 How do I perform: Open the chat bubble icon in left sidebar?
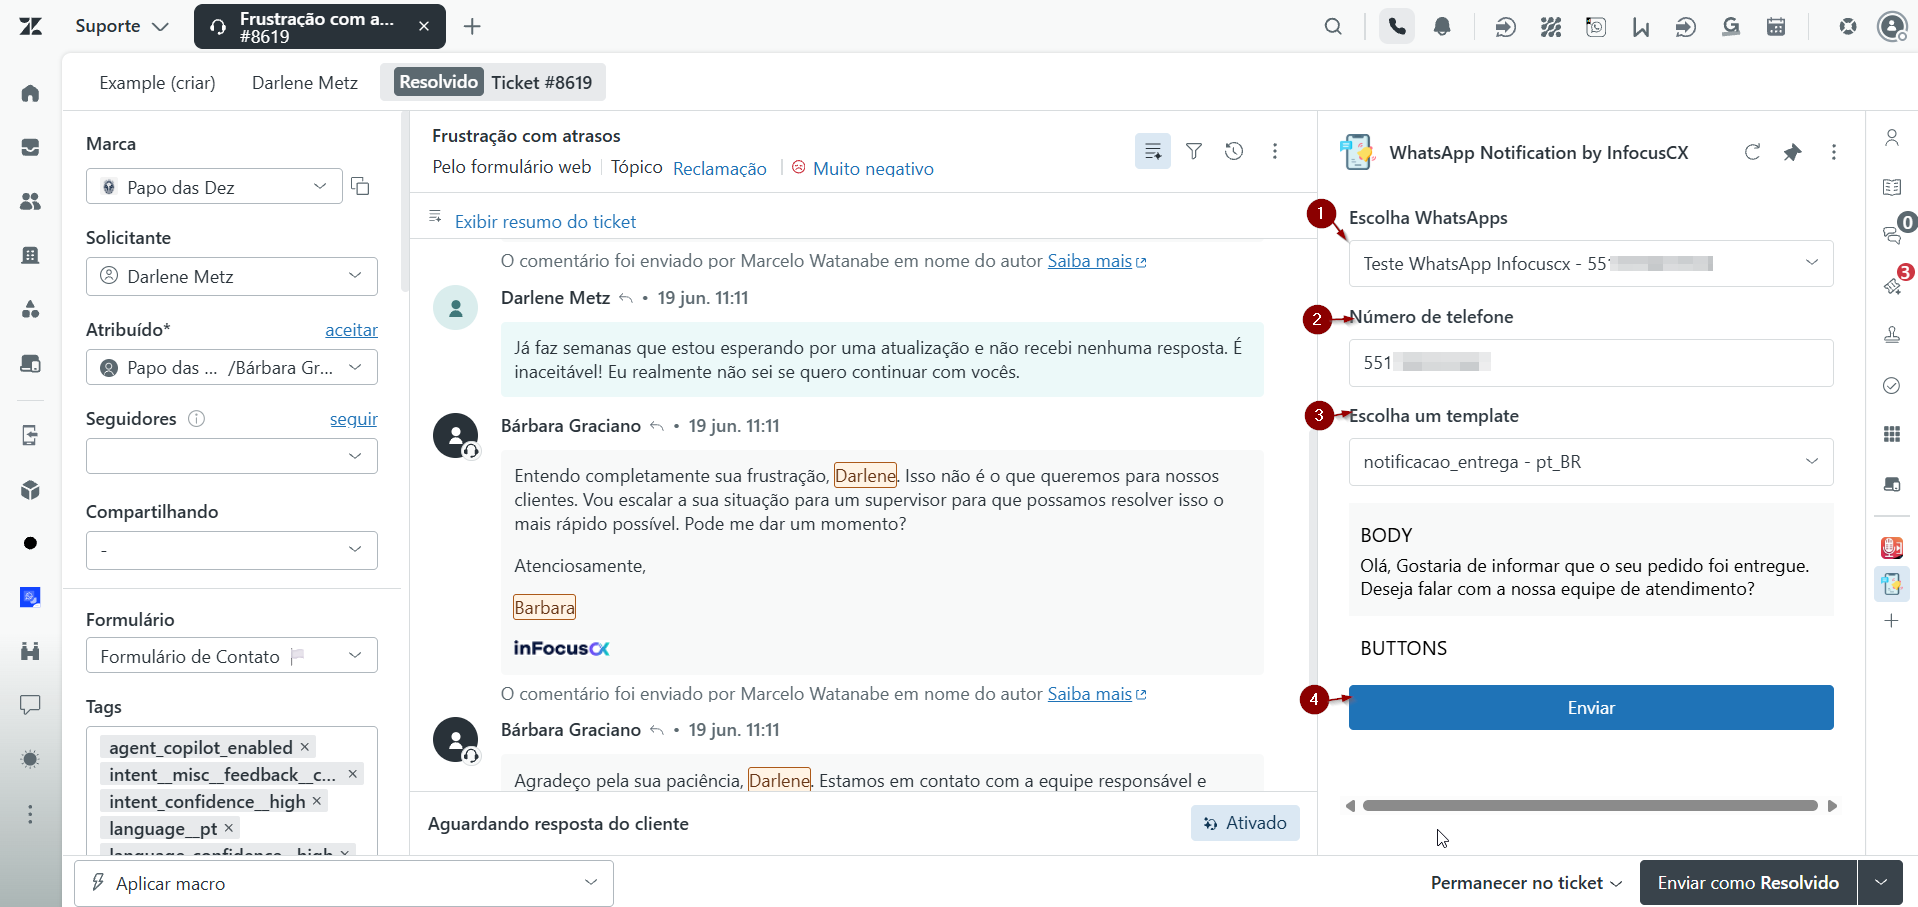click(x=31, y=705)
